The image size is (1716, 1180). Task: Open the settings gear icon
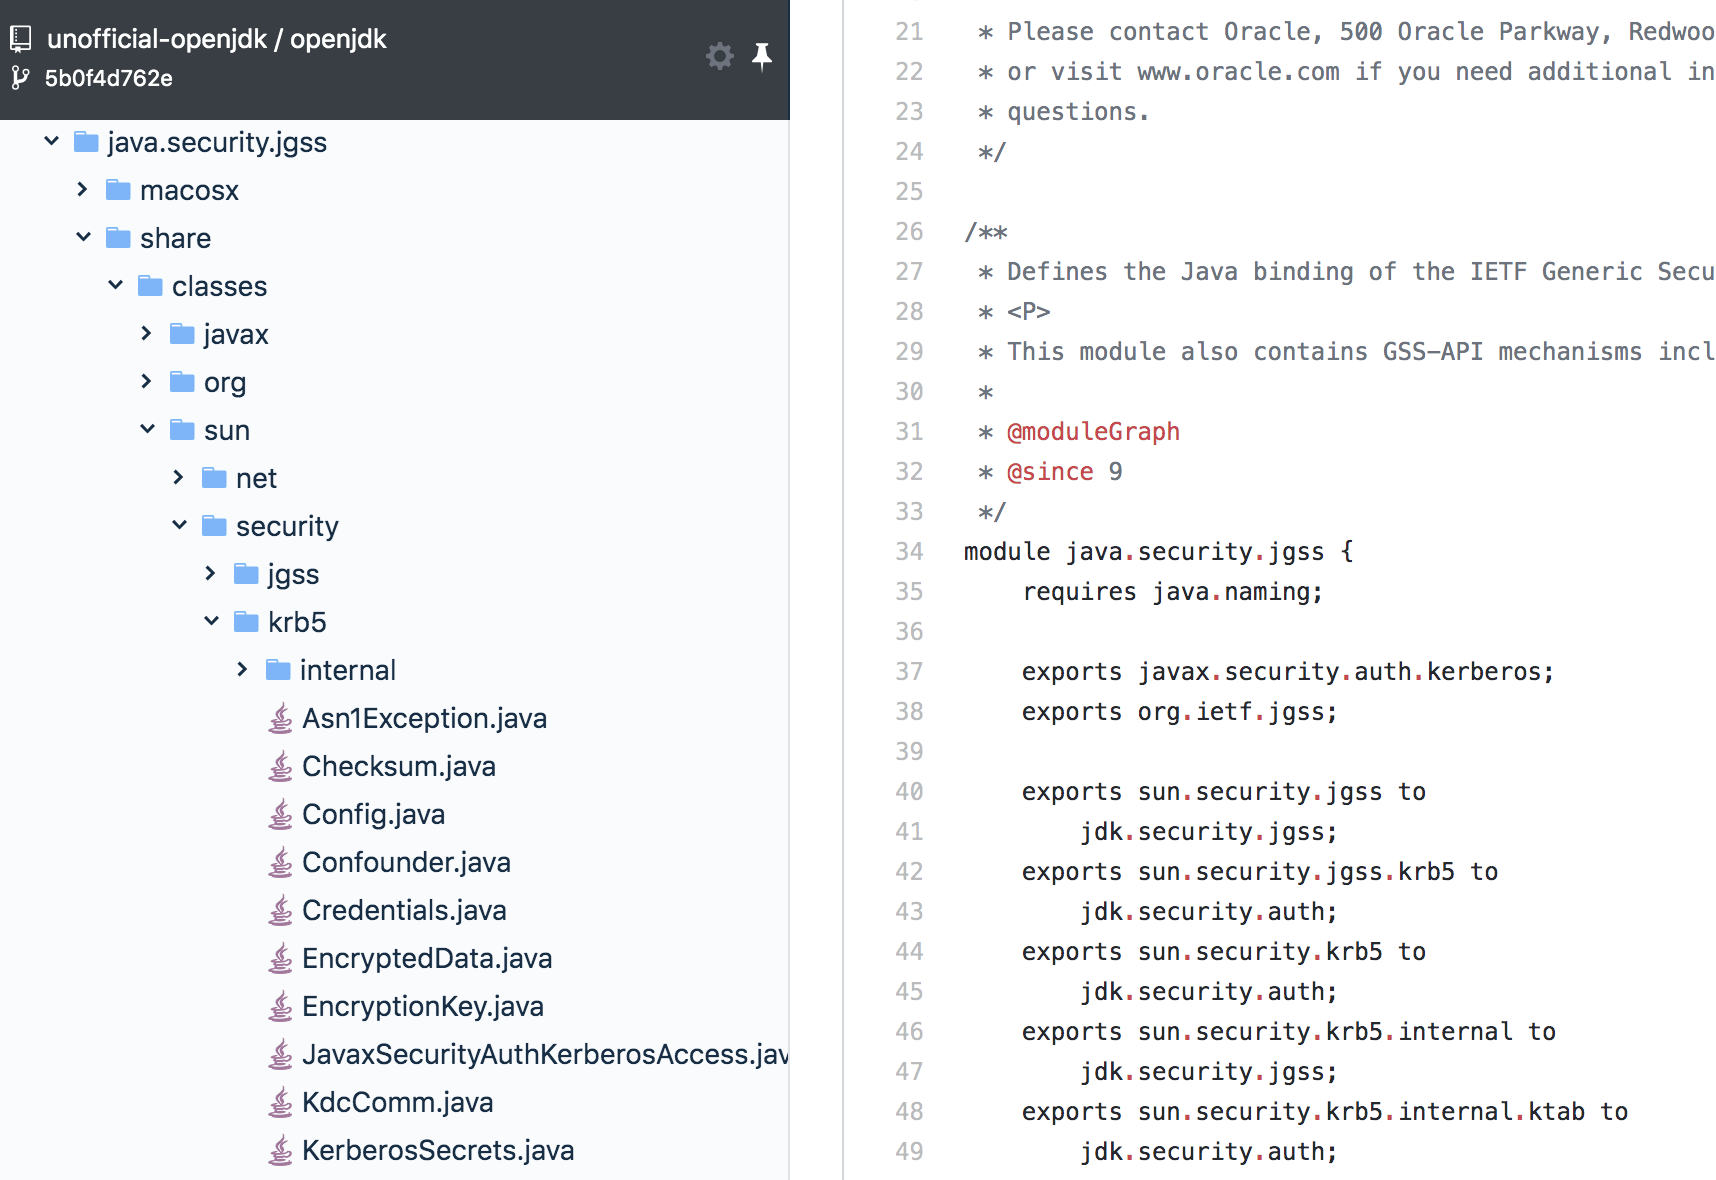719,57
